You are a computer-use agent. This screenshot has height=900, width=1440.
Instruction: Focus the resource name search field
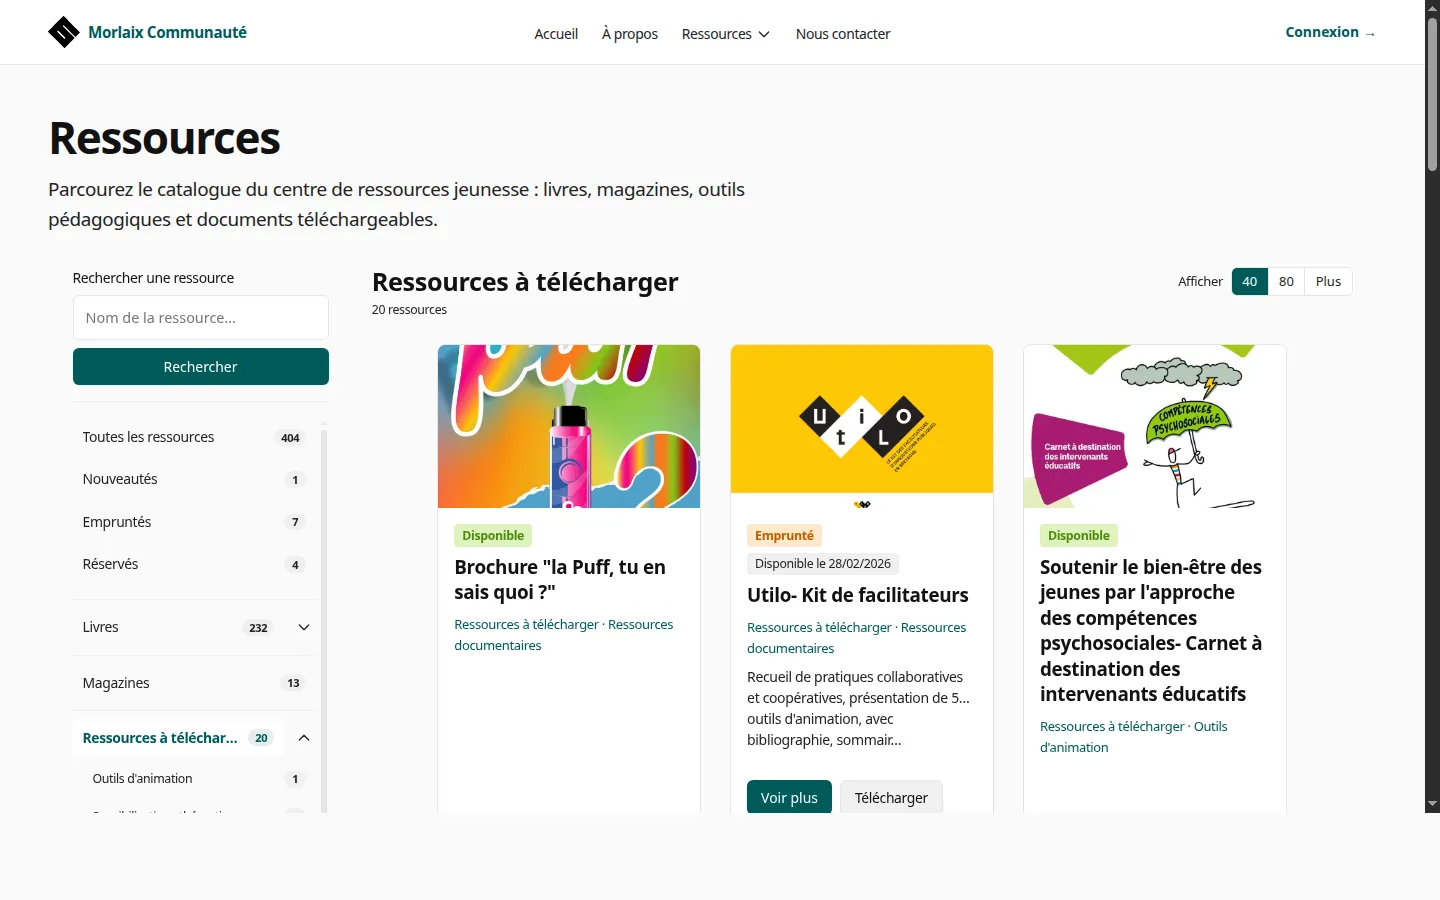pyautogui.click(x=201, y=317)
